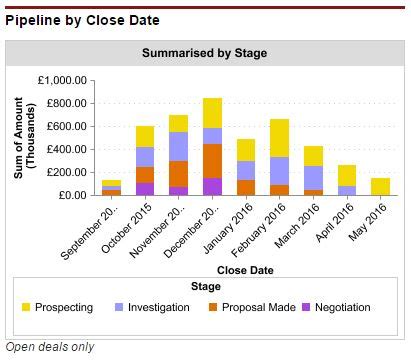Click December's yellow Prospecting segment
Viewport: 411px width, 360px height.
[212, 113]
